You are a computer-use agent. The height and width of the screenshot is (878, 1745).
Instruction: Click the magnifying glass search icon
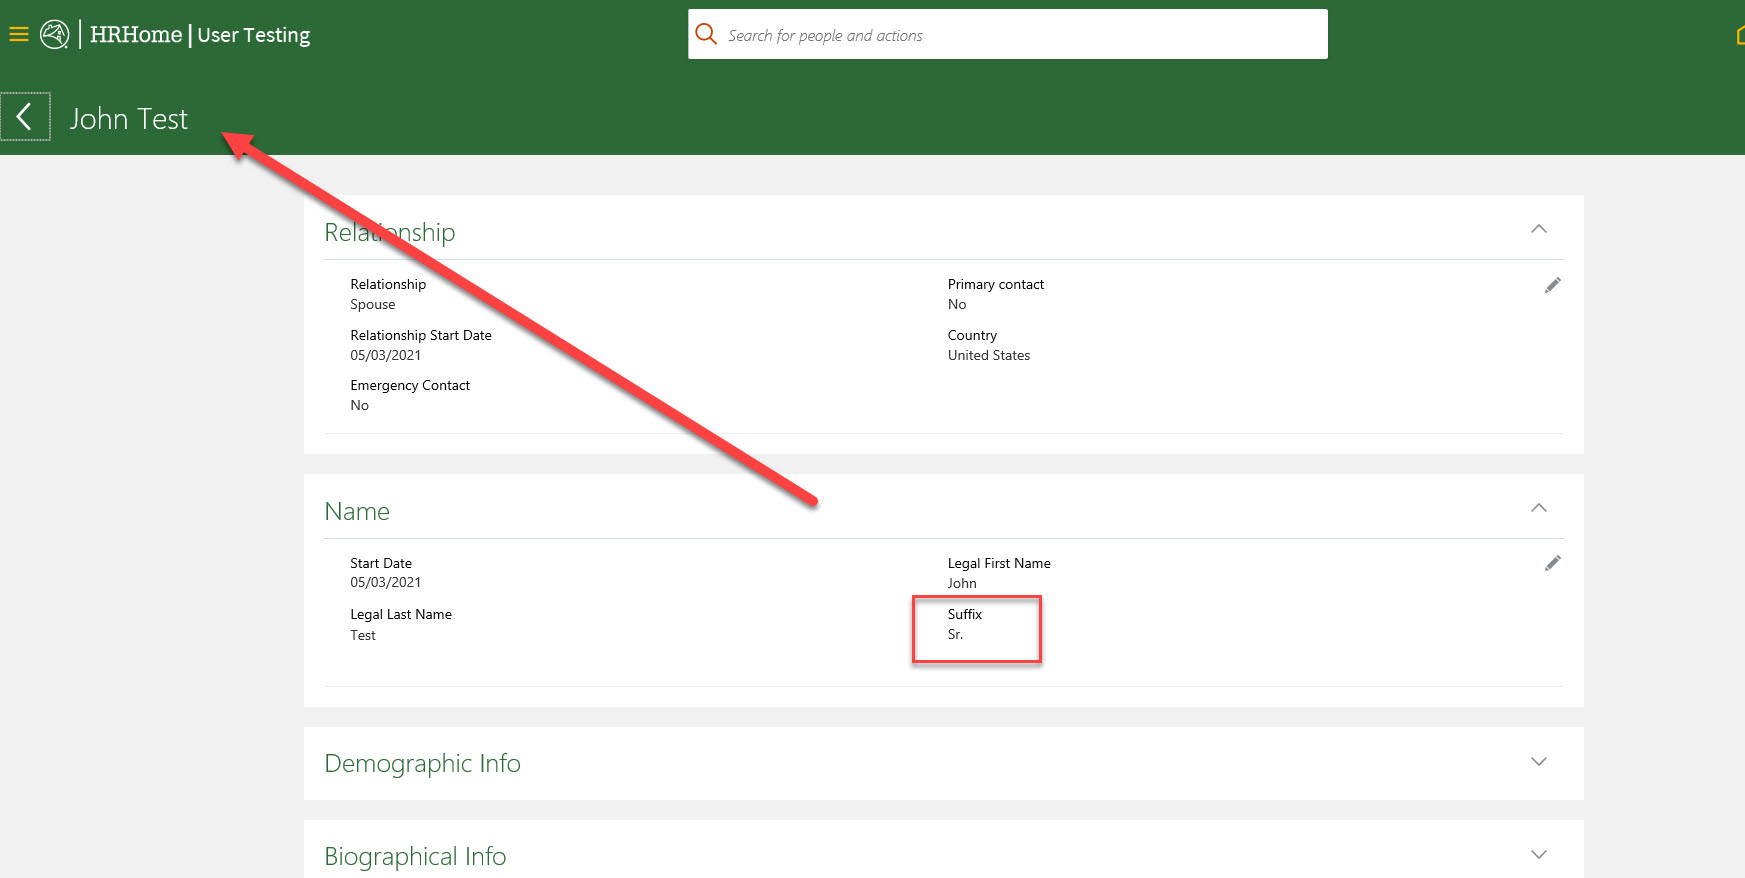(x=706, y=34)
